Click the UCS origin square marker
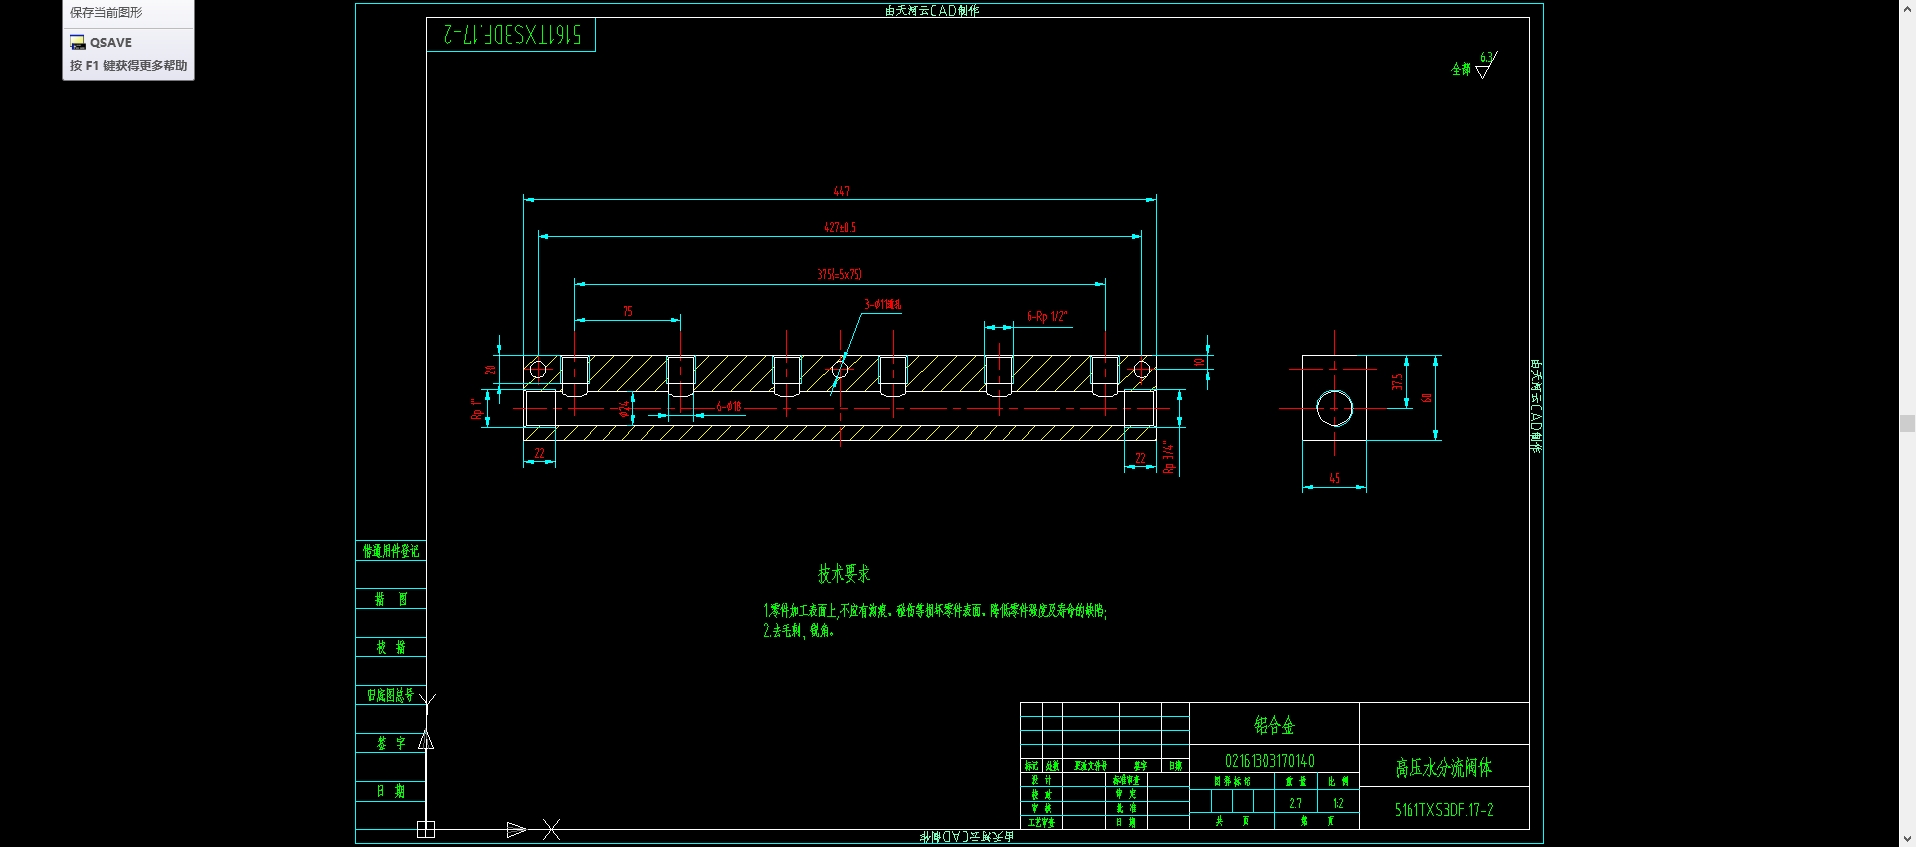This screenshot has height=847, width=1916. [x=426, y=829]
